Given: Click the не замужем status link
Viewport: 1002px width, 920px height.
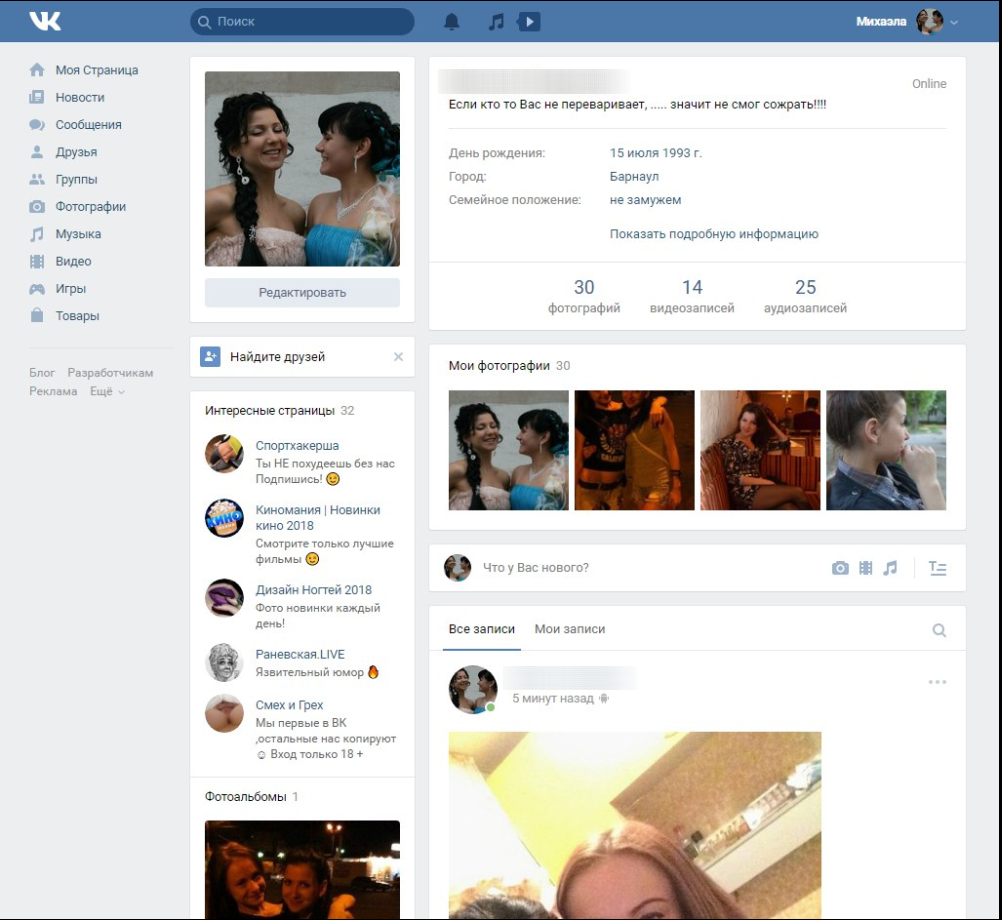Looking at the screenshot, I should (645, 200).
